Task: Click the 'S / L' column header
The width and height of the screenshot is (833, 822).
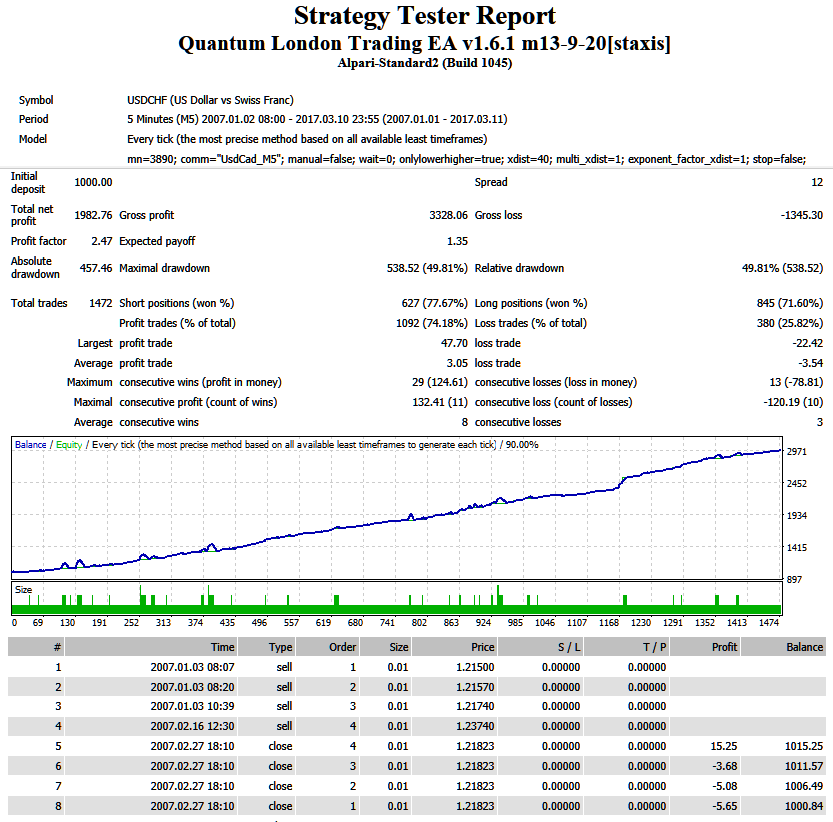Action: [540, 647]
